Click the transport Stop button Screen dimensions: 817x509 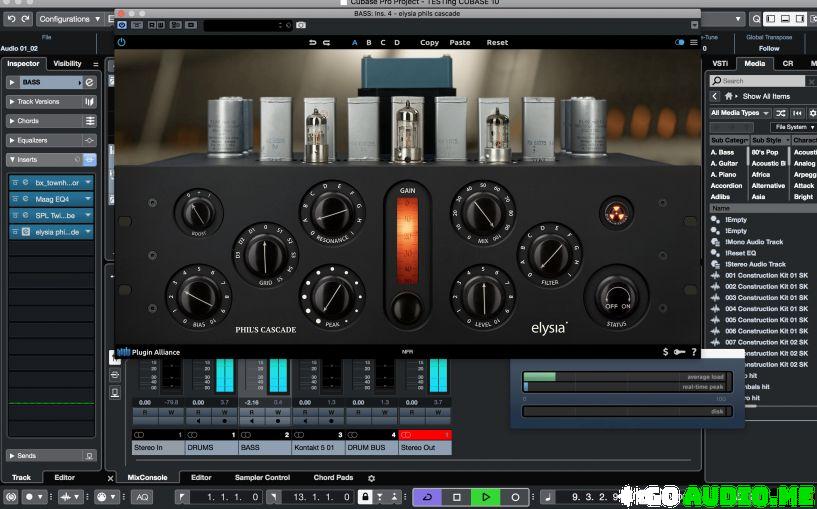click(x=456, y=497)
